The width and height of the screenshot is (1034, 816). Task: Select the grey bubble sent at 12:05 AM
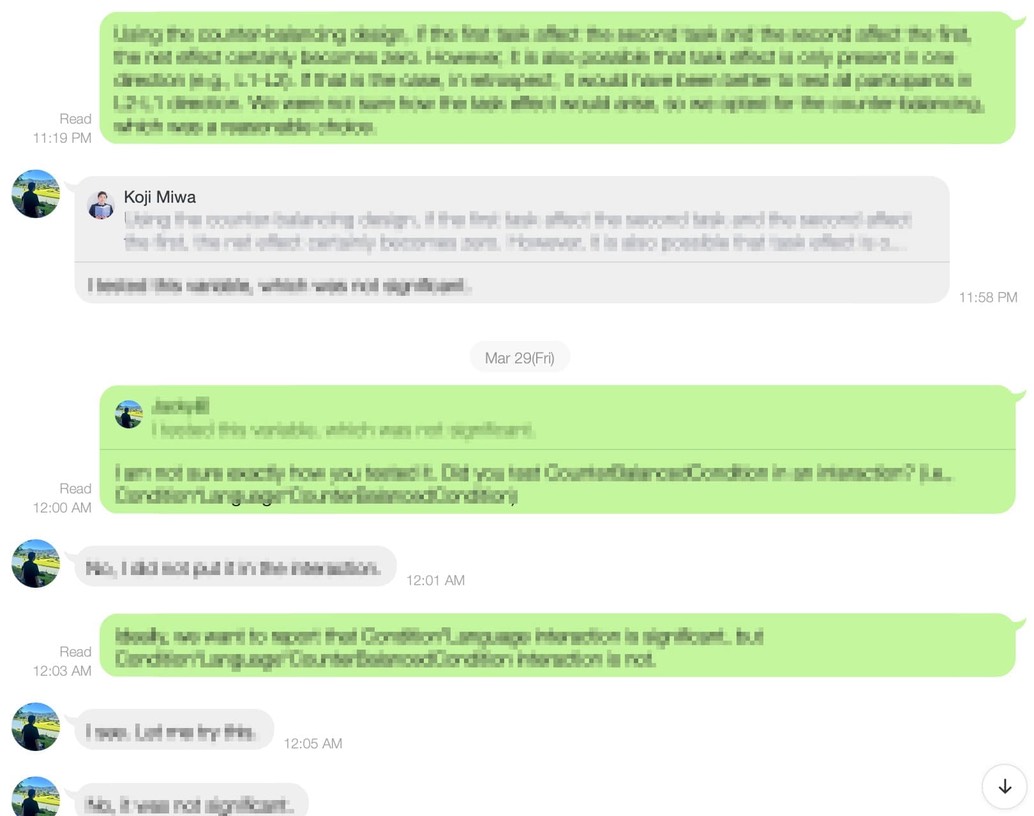point(174,730)
